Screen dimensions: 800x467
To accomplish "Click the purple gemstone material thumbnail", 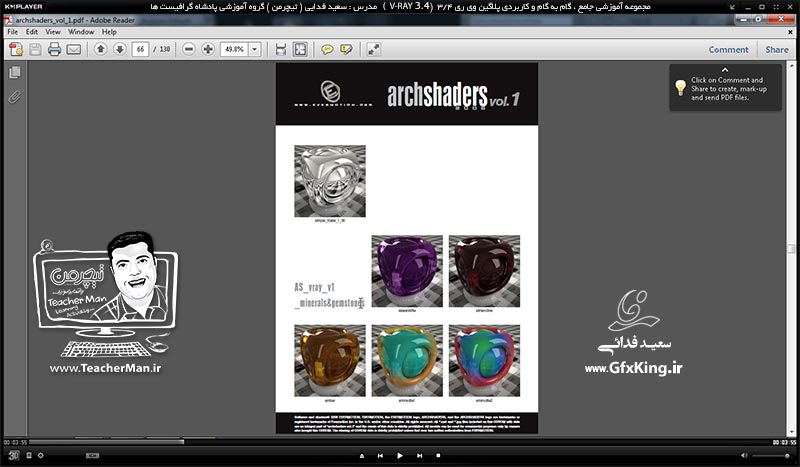I will pos(407,271).
